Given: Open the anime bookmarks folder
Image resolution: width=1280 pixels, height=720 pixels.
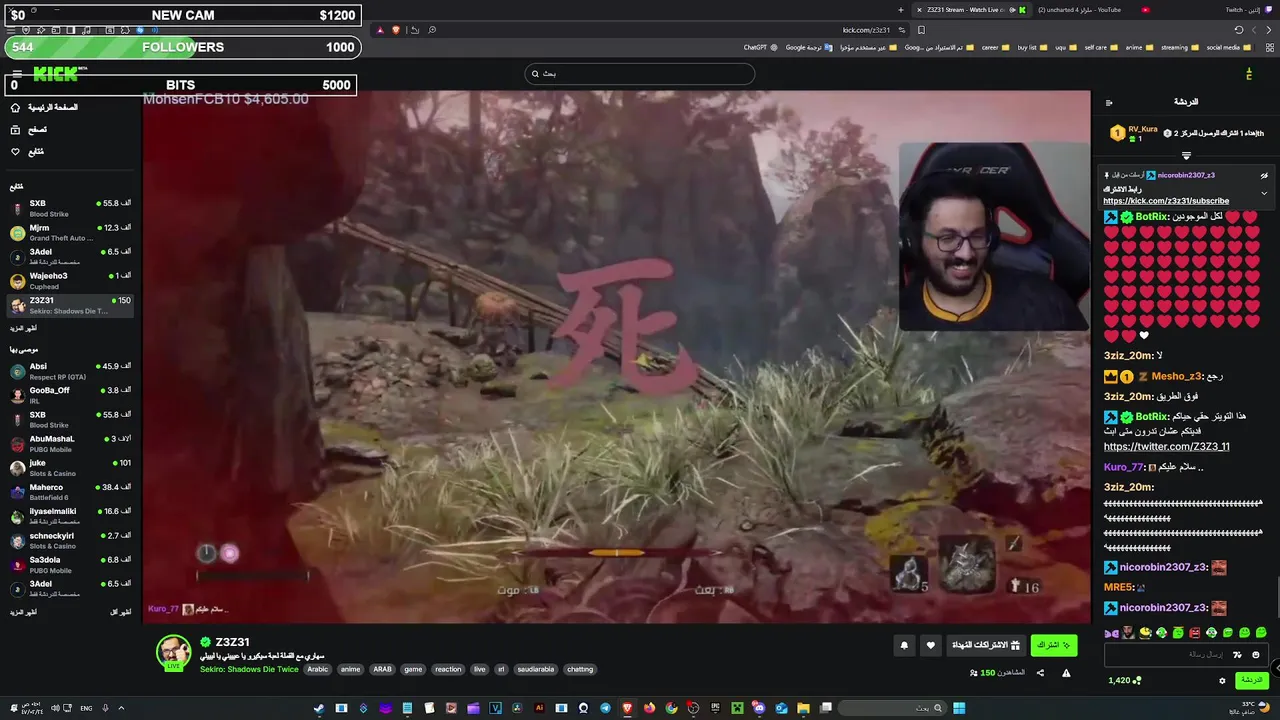Looking at the screenshot, I should coord(1139,47).
